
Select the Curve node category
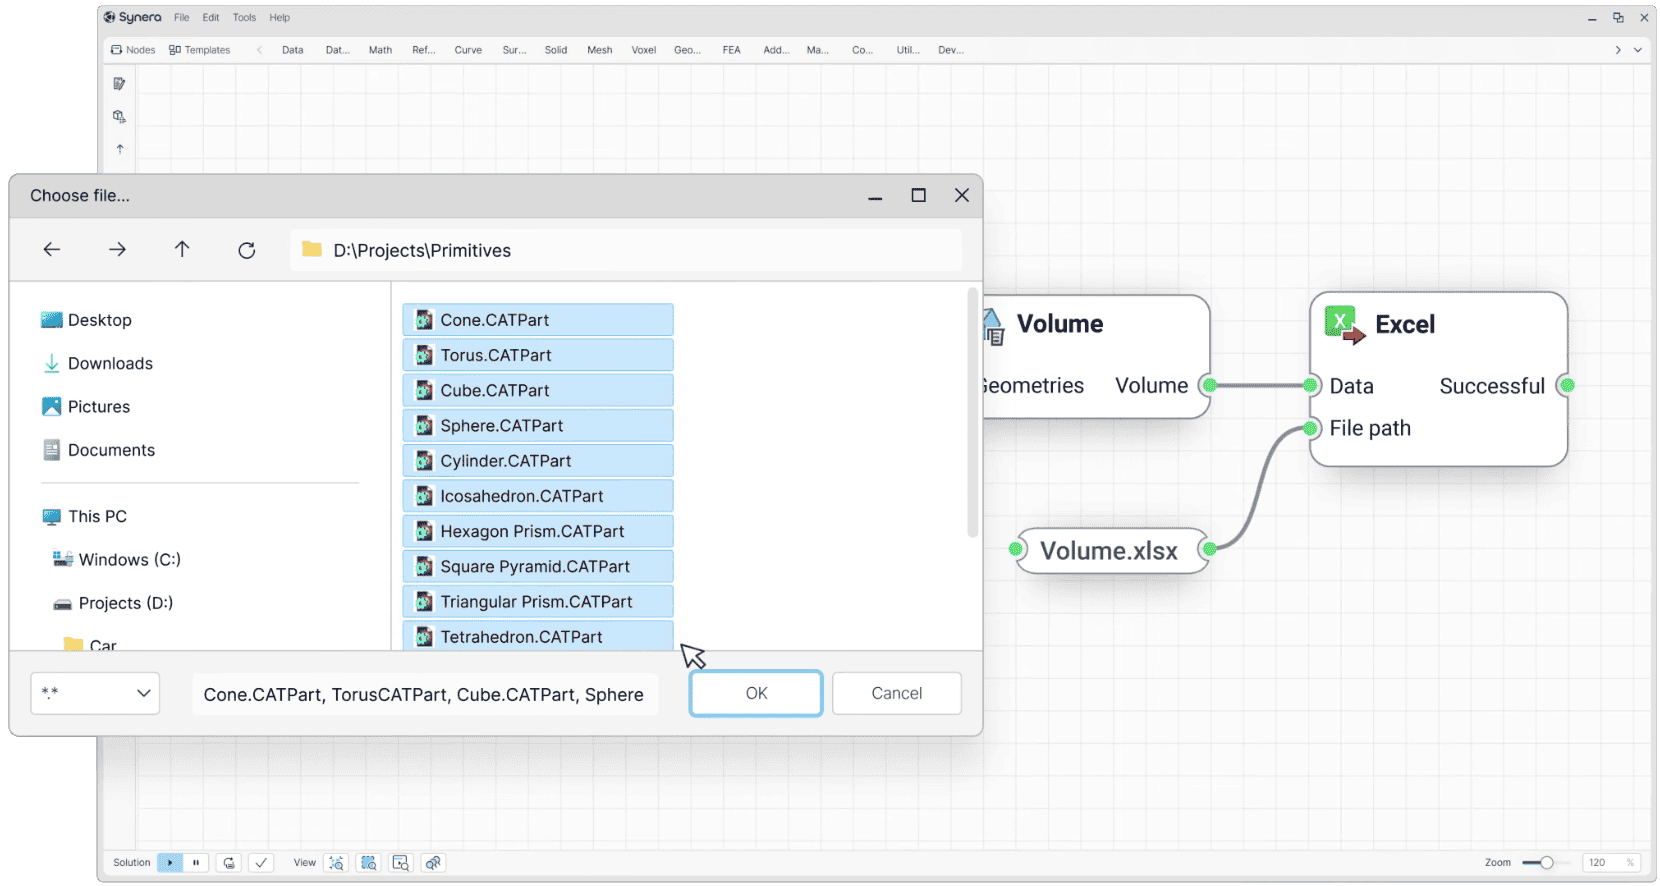click(468, 50)
